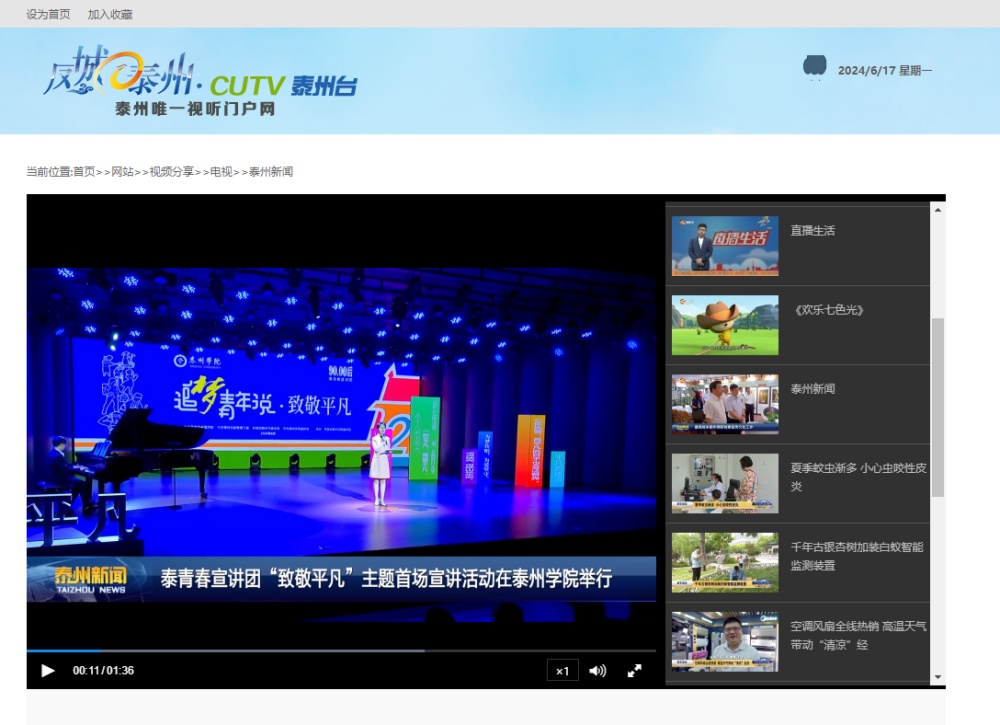Go to 视频分享 in breadcrumb
This screenshot has height=725, width=1000.
[171, 172]
